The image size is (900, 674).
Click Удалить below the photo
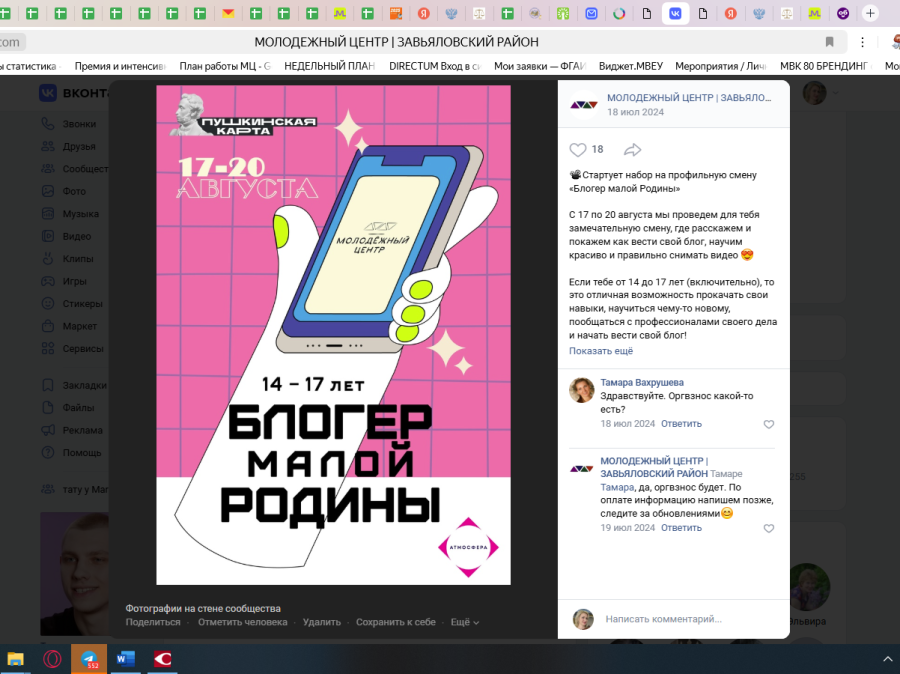coord(321,622)
